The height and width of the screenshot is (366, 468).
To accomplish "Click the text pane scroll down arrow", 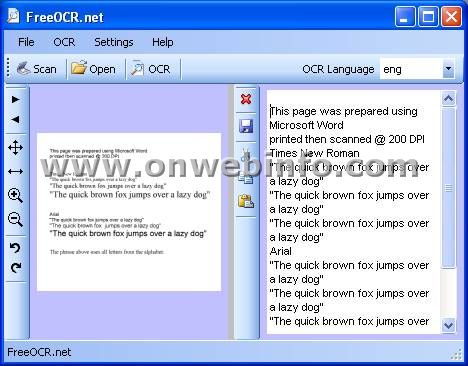I will pos(448,325).
